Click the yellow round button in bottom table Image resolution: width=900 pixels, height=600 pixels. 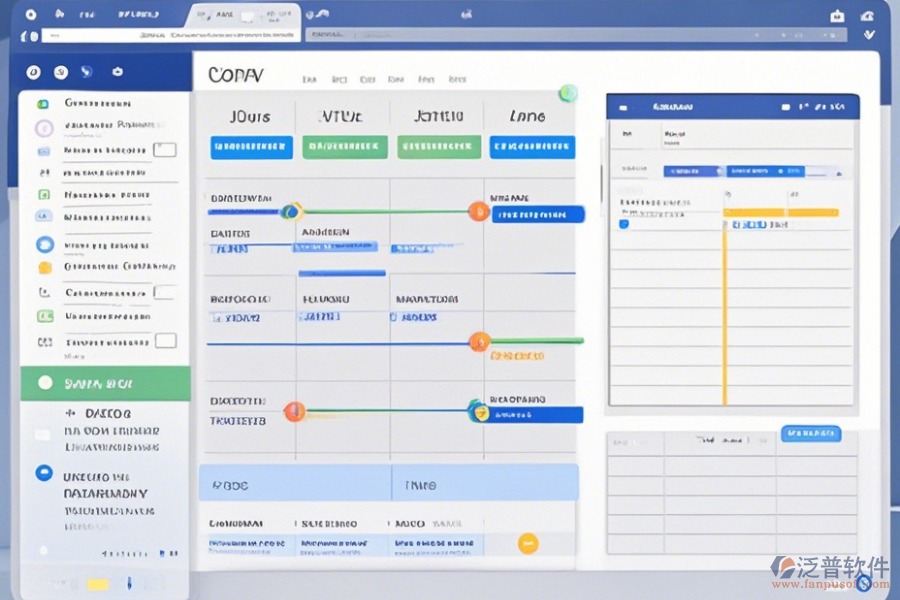coord(528,543)
